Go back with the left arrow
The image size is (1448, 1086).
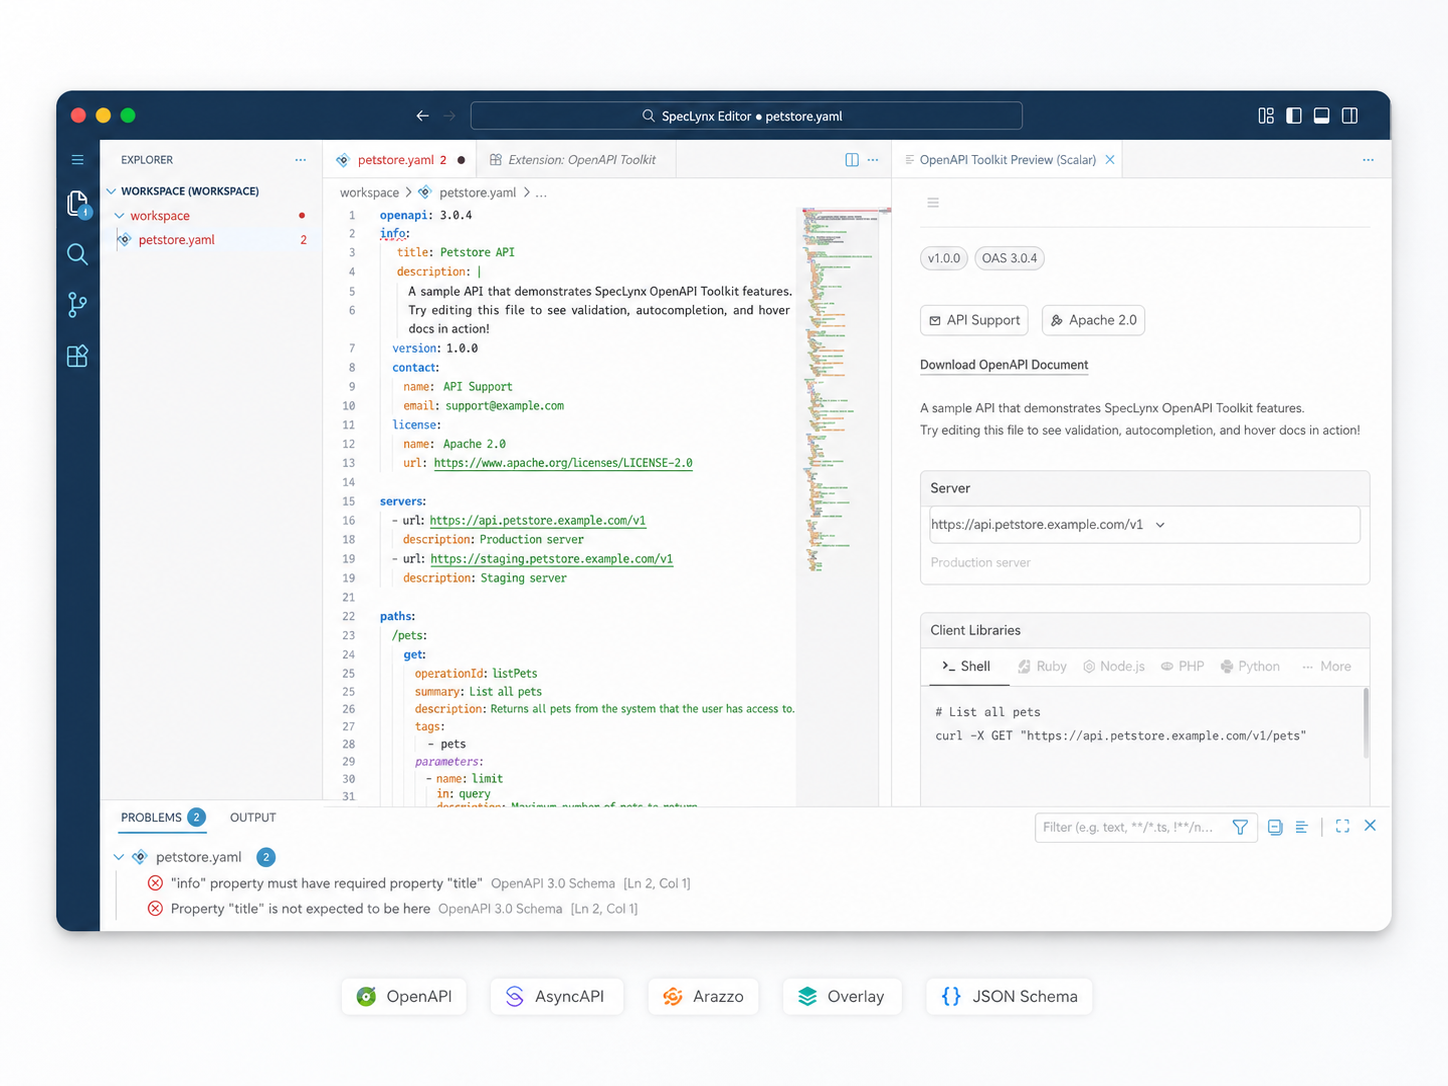[423, 116]
